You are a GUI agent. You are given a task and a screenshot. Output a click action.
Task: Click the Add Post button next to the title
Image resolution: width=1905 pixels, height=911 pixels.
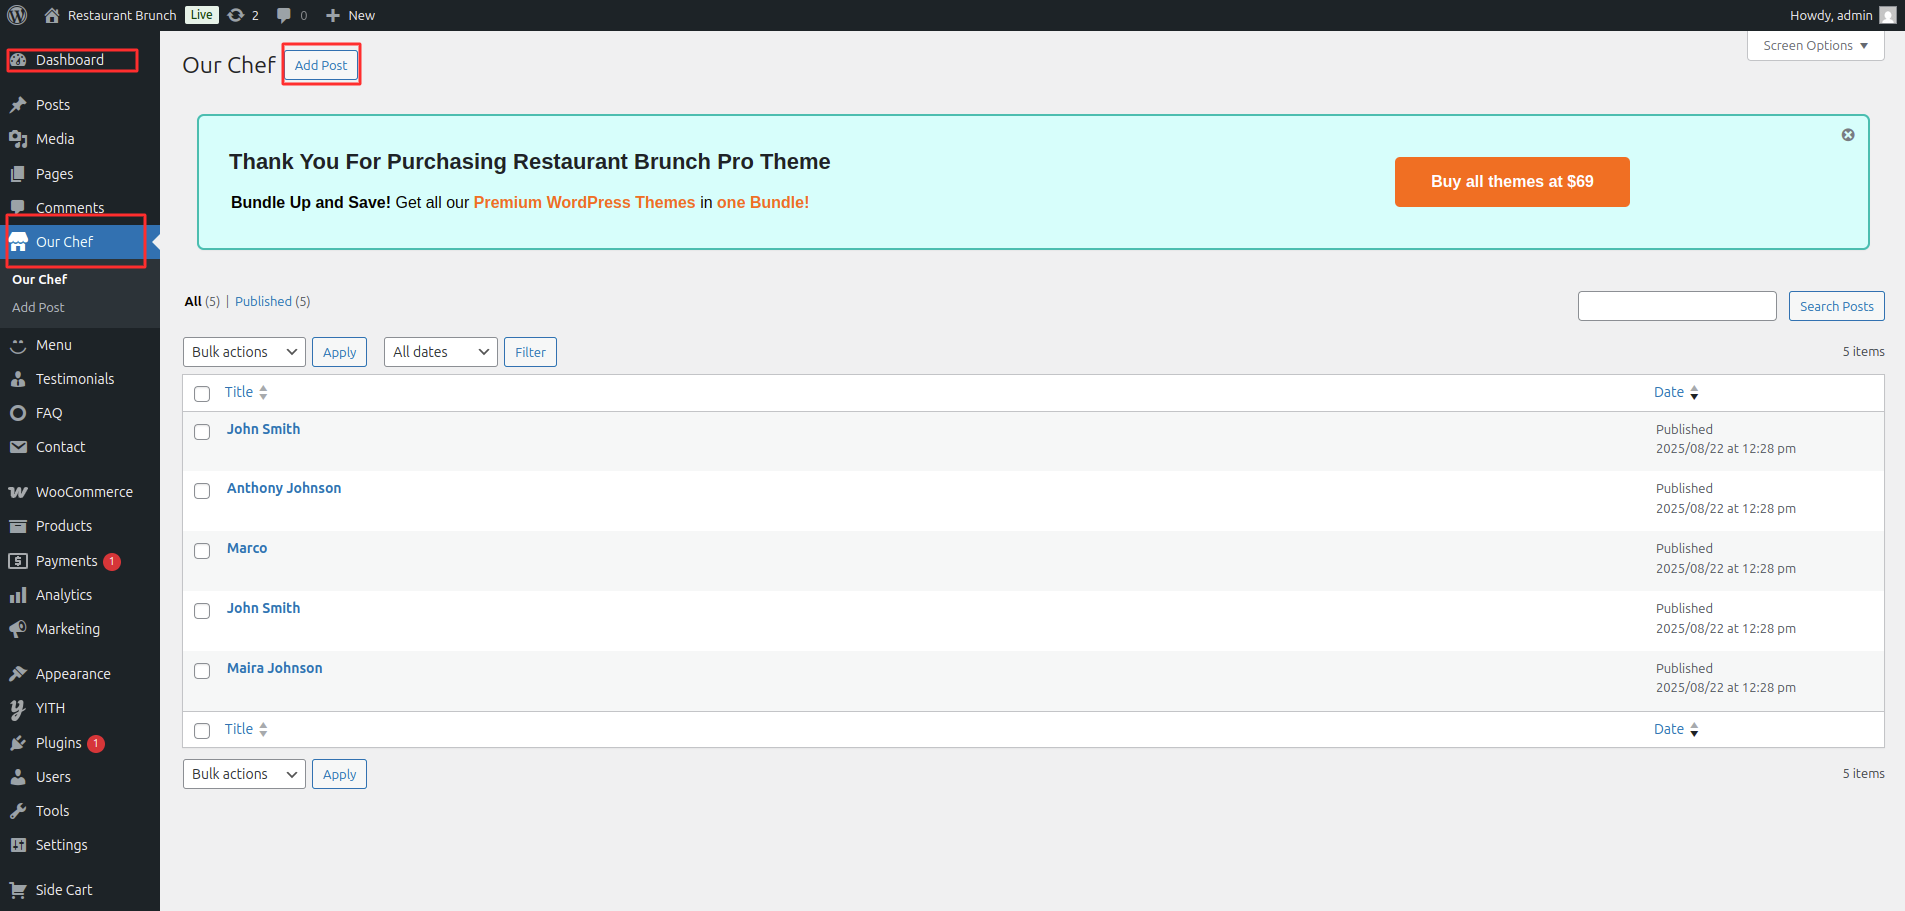[321, 65]
